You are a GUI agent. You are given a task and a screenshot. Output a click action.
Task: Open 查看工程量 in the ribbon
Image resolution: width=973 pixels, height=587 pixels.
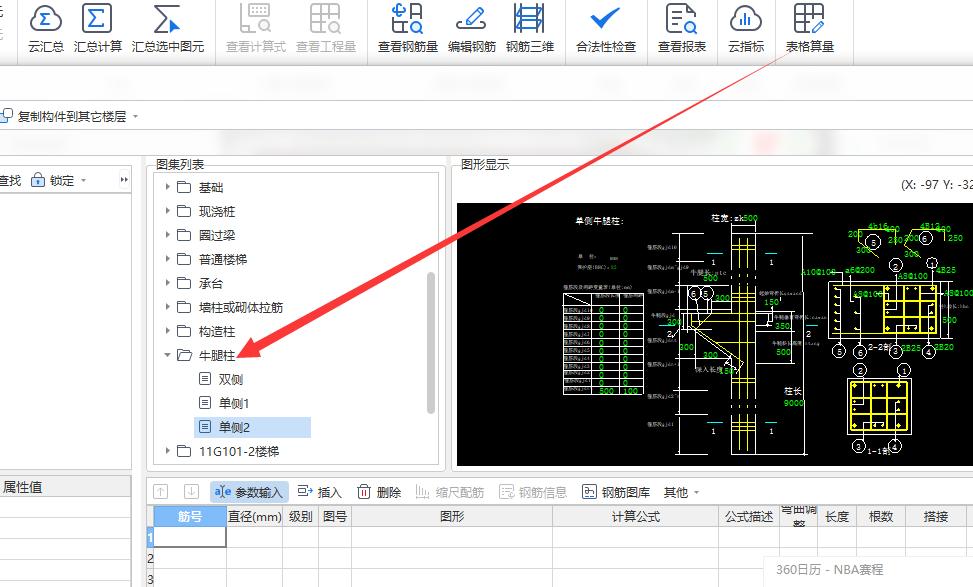point(326,28)
